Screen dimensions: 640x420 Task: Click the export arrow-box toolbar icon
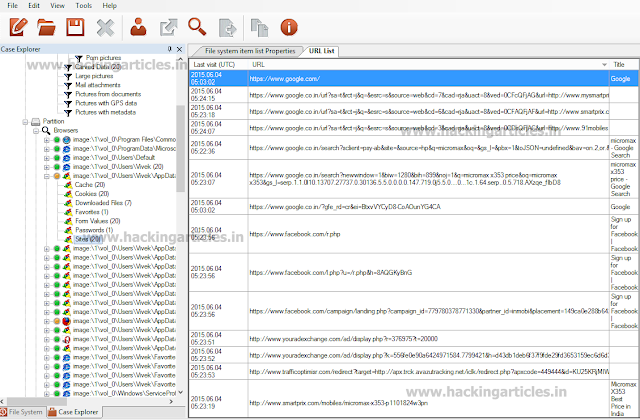(168, 27)
